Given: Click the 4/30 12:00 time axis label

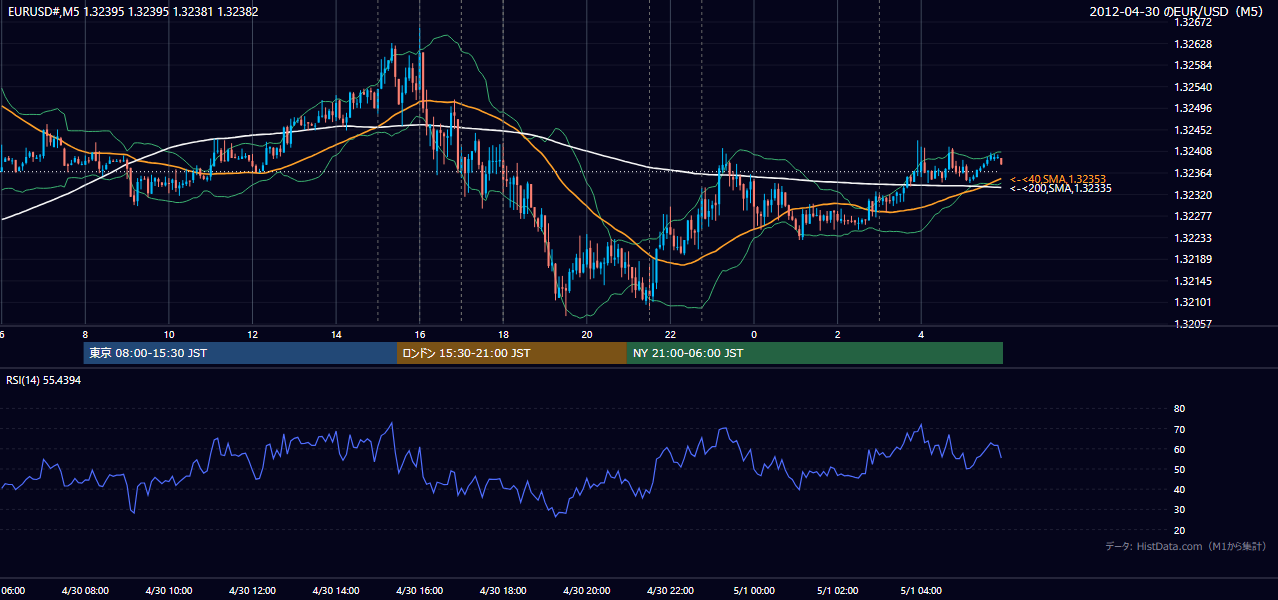Looking at the screenshot, I should [x=252, y=590].
